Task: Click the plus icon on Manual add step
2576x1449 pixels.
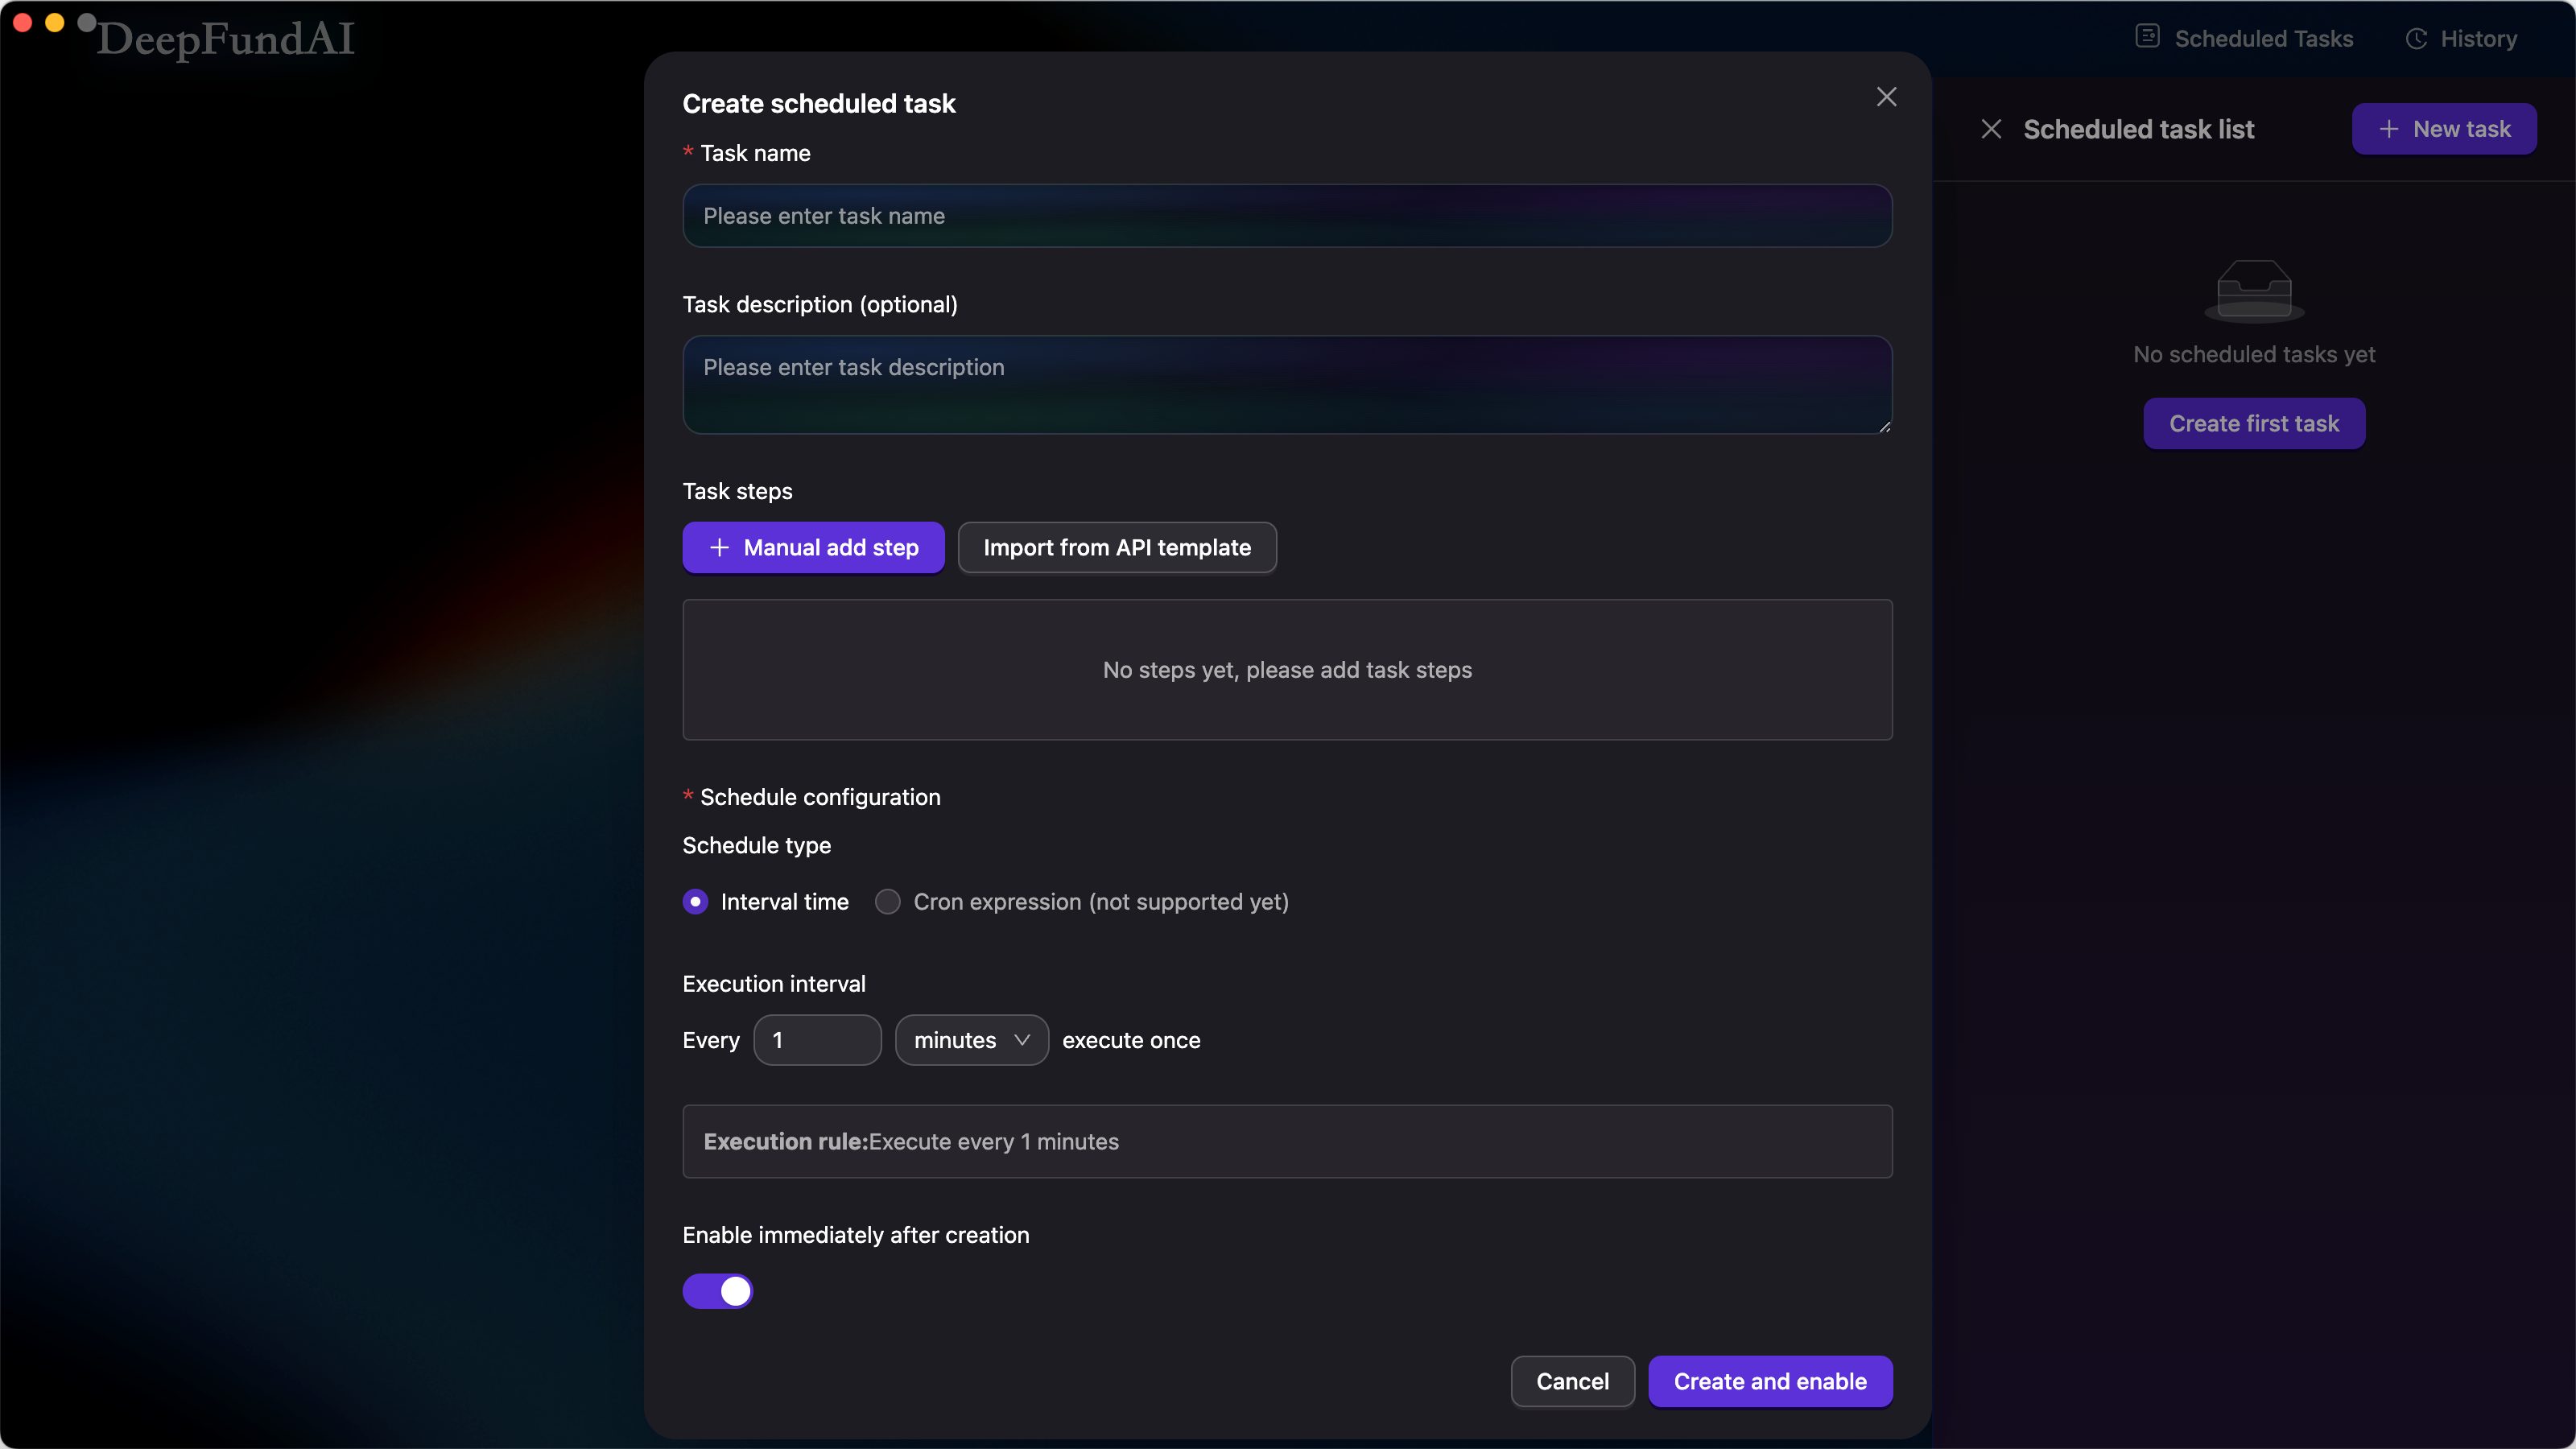Action: 719,548
